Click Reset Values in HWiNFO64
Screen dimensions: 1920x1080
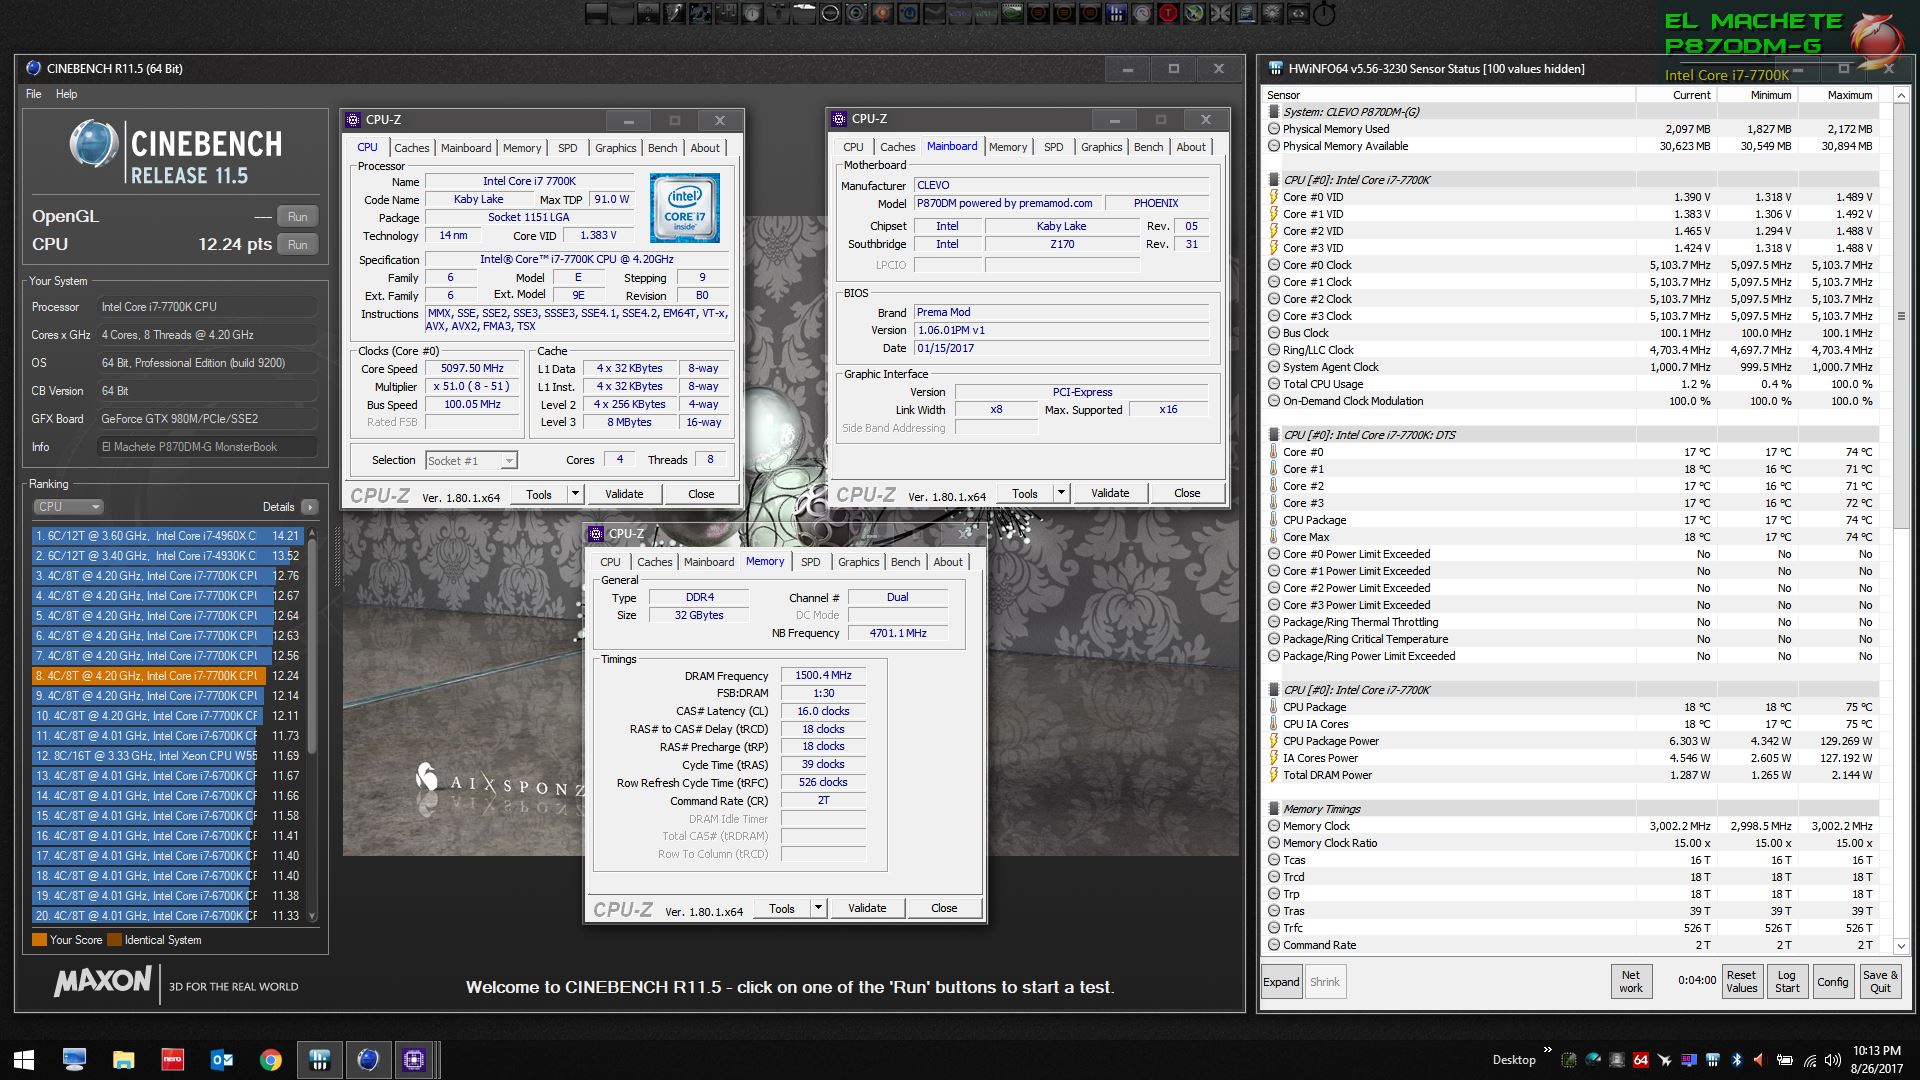click(1741, 981)
